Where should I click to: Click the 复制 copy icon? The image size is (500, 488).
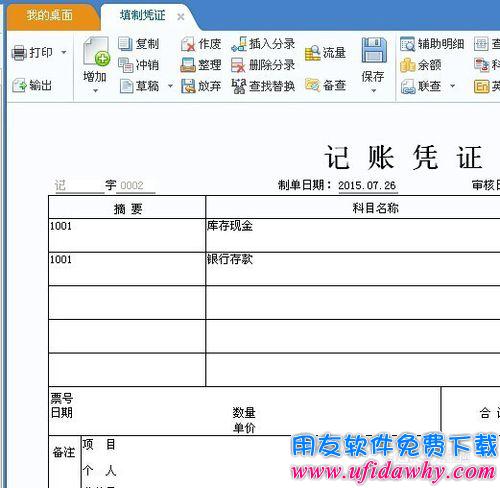[x=125, y=44]
